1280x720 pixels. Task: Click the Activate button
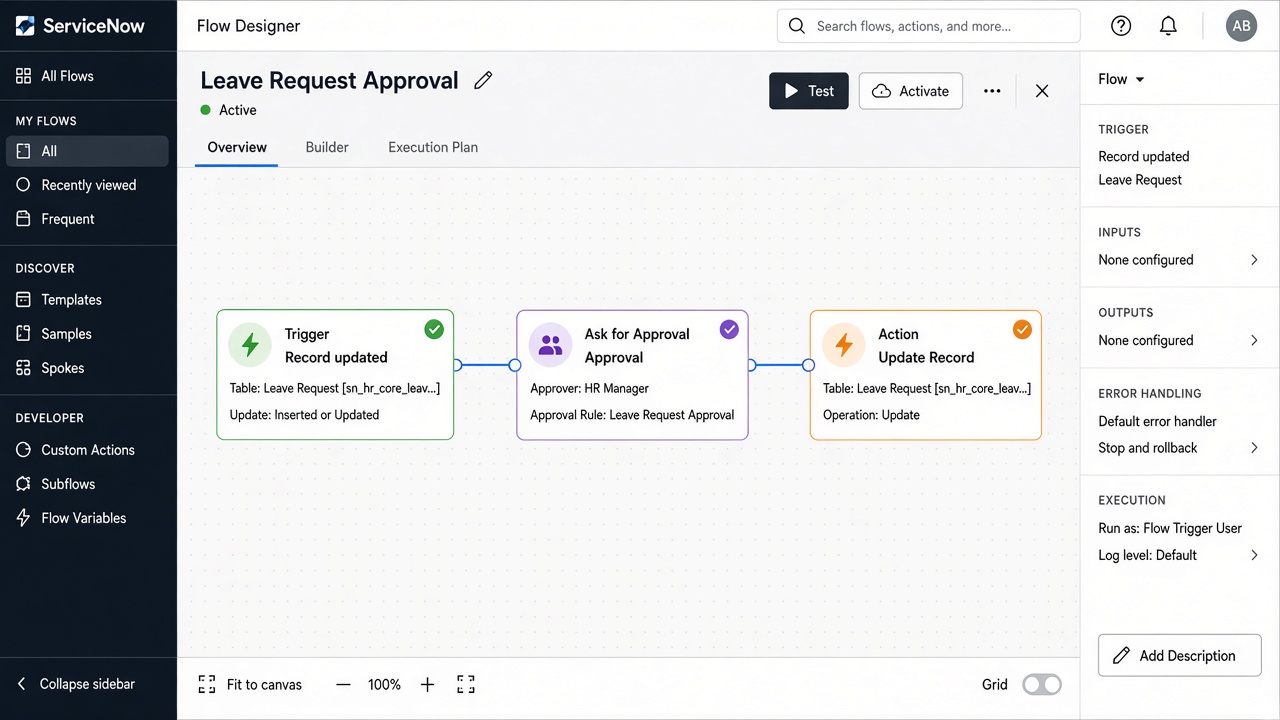tap(911, 91)
